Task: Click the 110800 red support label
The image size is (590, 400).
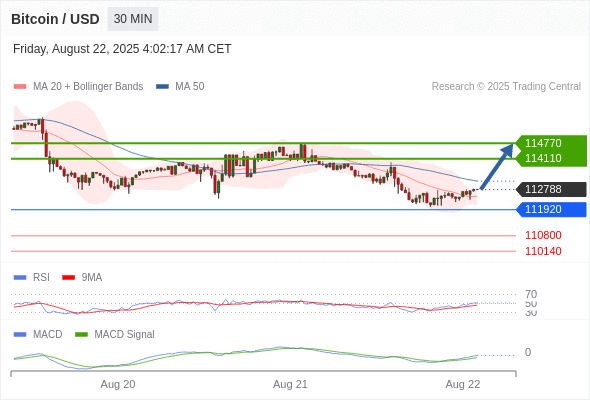Action: click(543, 236)
